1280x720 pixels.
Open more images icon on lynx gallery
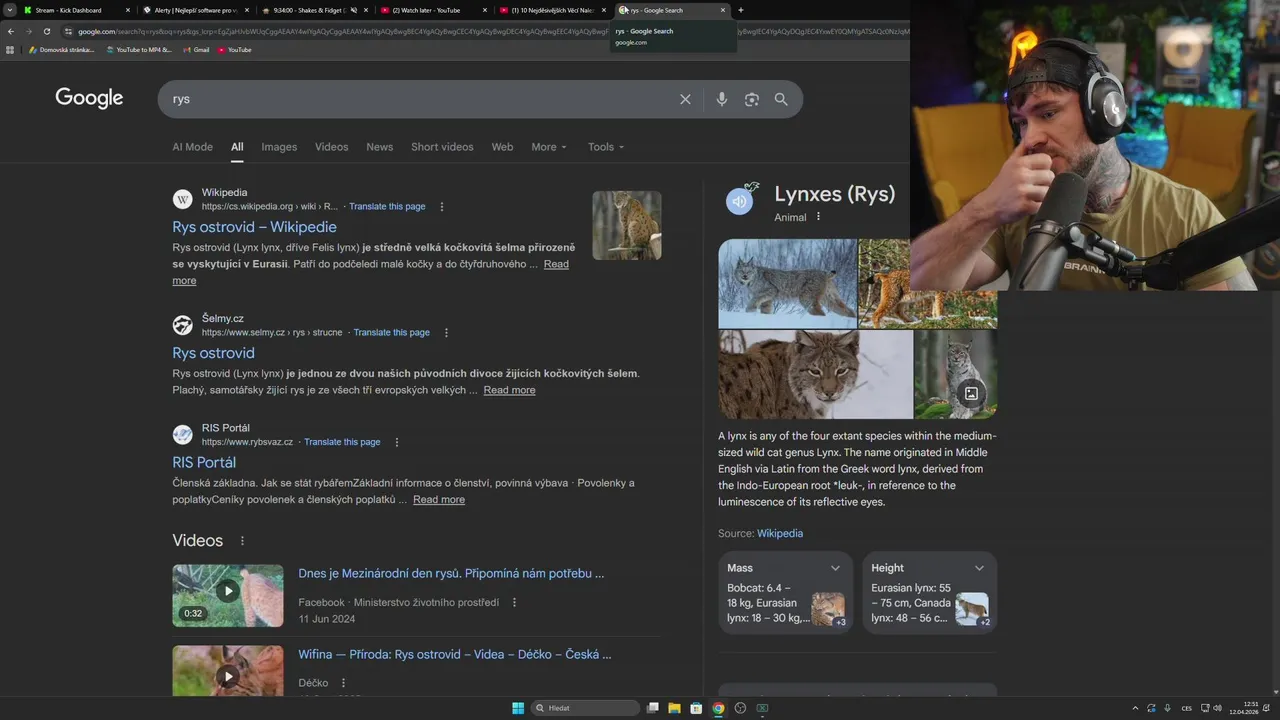(x=971, y=393)
